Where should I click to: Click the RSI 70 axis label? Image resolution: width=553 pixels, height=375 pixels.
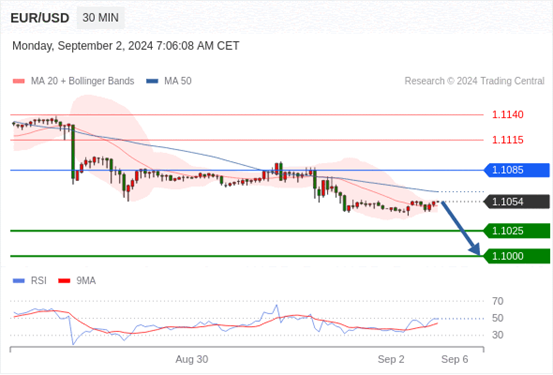coord(498,301)
